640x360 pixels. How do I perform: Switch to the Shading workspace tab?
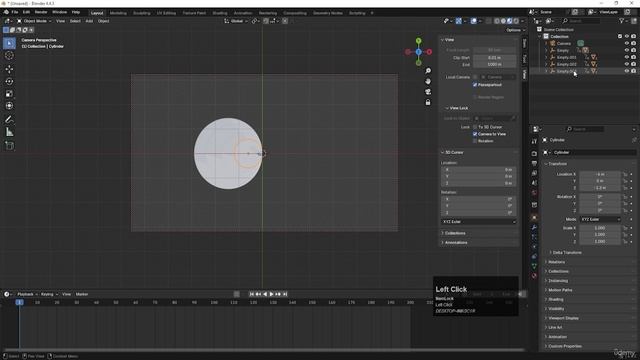[220, 13]
